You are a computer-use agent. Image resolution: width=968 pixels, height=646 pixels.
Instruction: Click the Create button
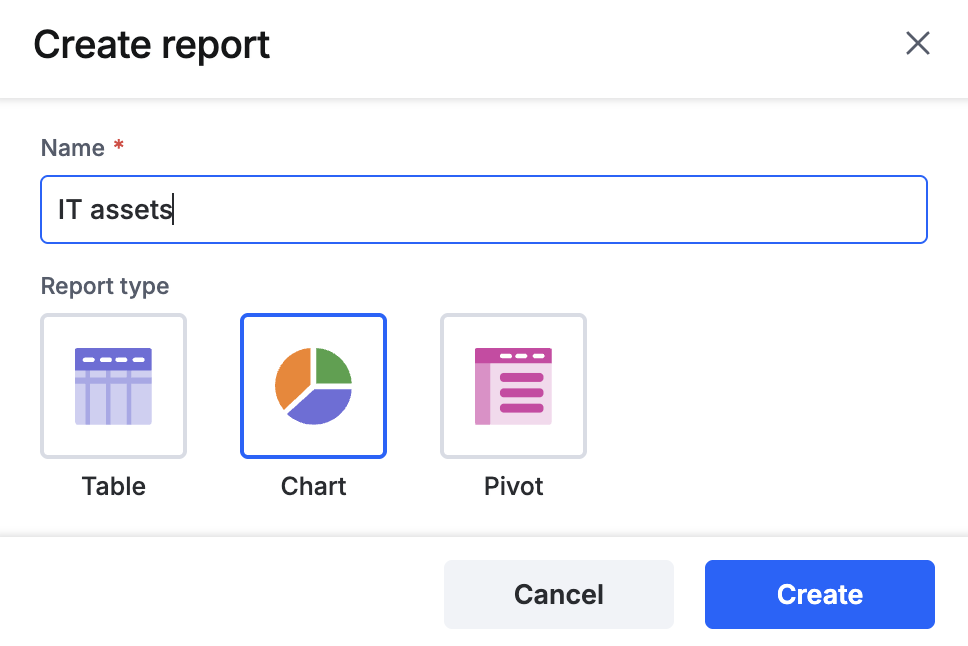coord(820,594)
